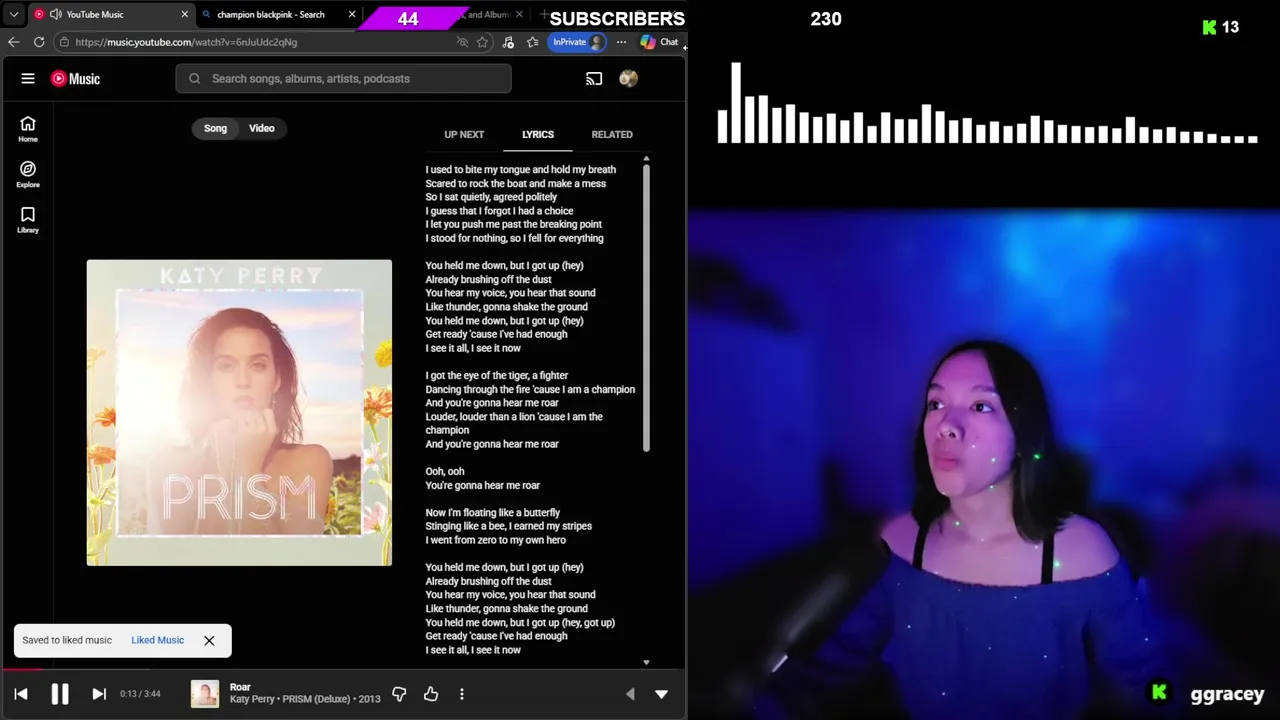Open the YouTube Music hamburger menu
The image size is (1280, 720).
coord(28,79)
